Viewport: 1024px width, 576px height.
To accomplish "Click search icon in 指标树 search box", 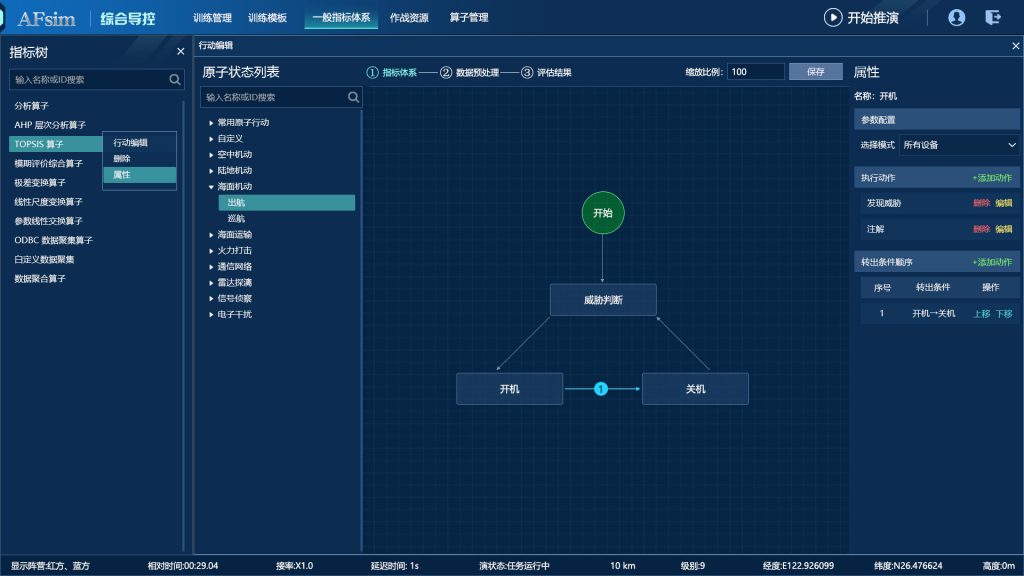I will tap(175, 79).
